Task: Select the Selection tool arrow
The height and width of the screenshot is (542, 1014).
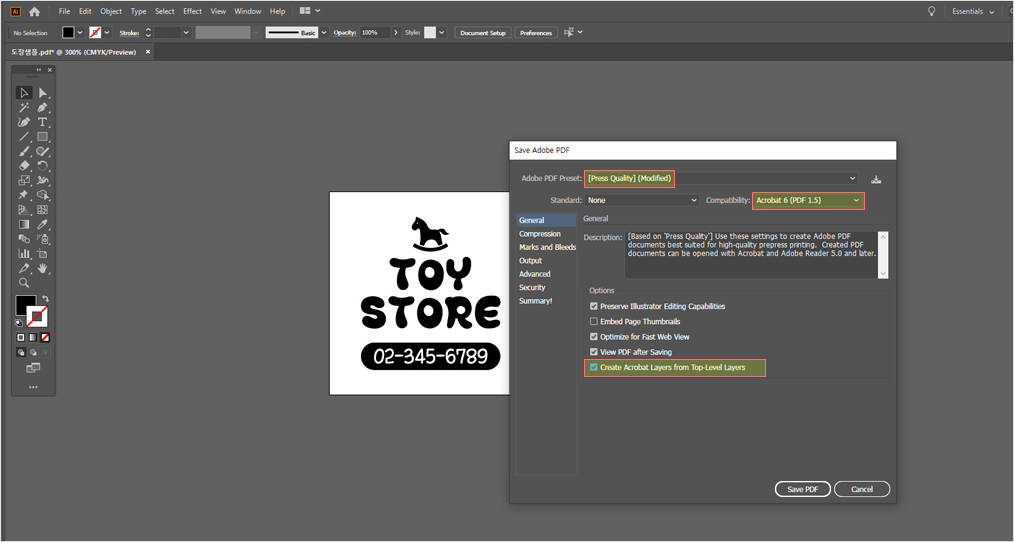Action: 24,93
